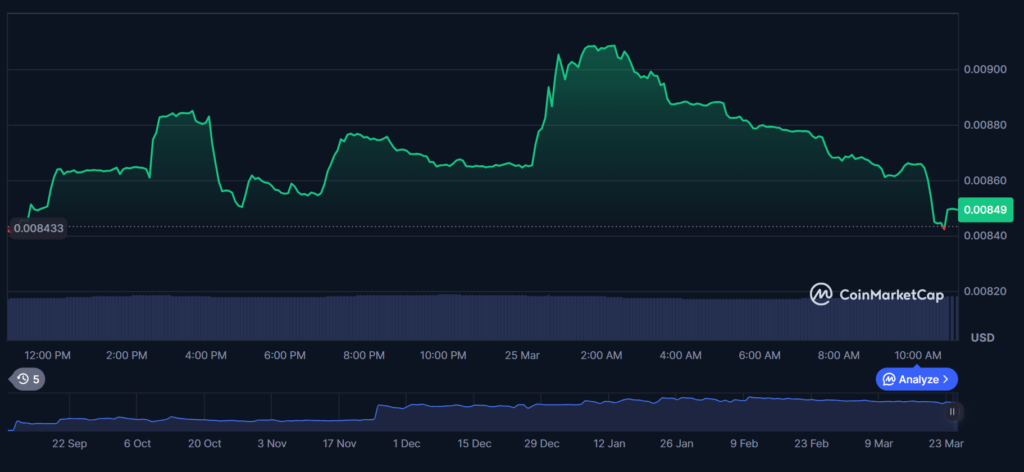
Task: Click the green 0.00849 current price tag
Action: 986,210
